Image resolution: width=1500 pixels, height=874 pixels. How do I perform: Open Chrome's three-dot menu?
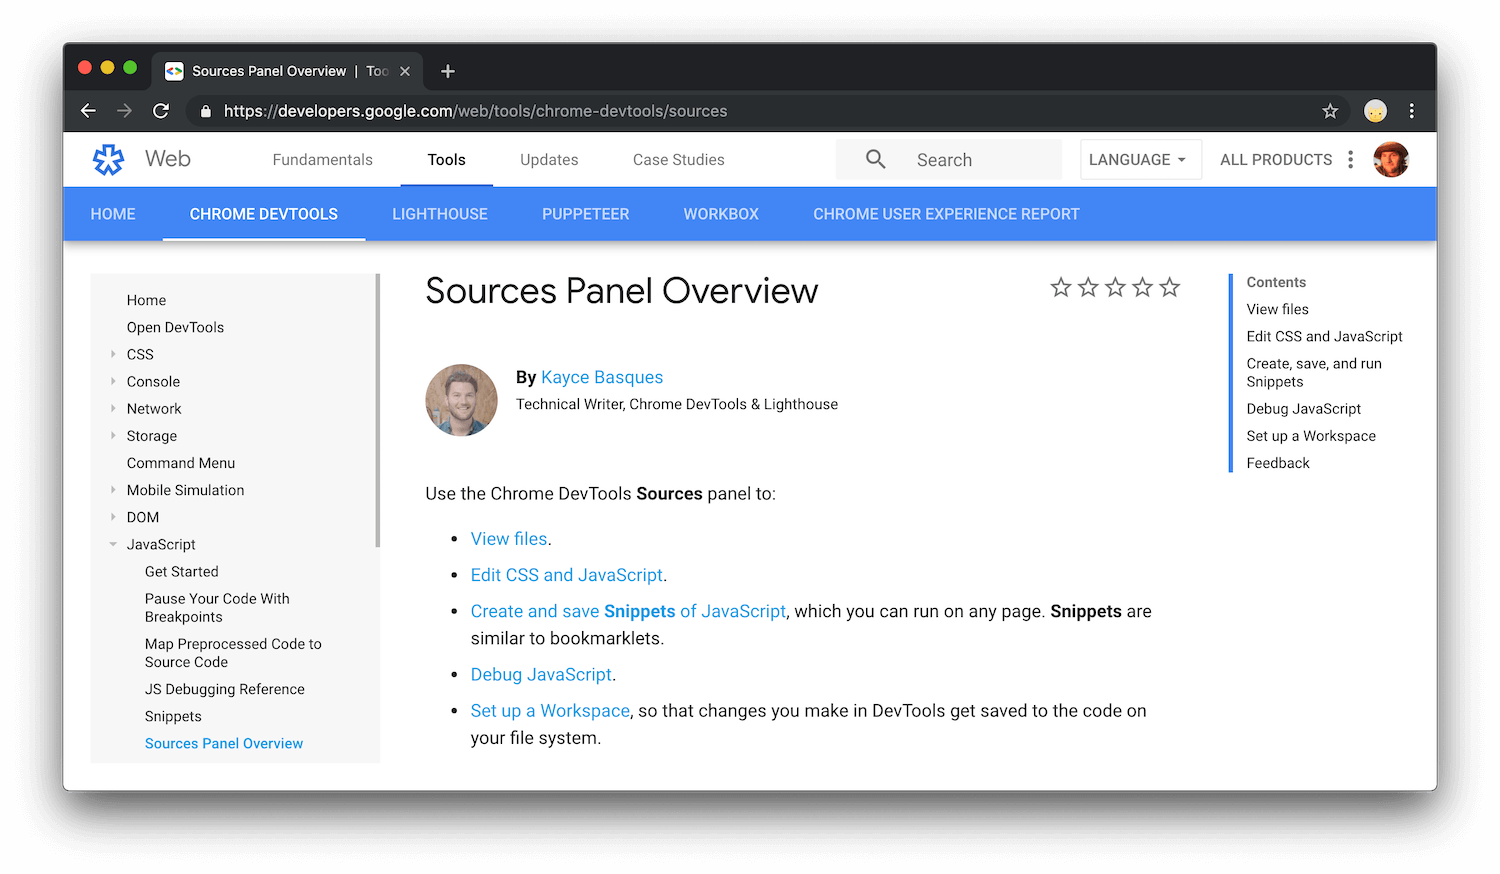tap(1412, 111)
